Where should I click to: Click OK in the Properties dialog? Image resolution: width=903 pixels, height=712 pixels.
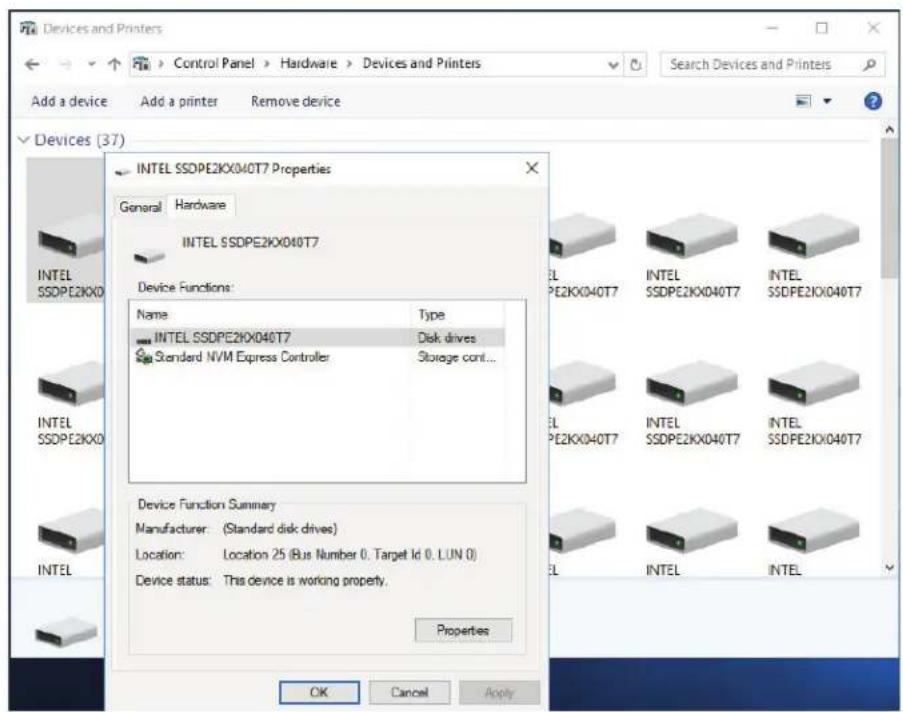click(x=319, y=692)
